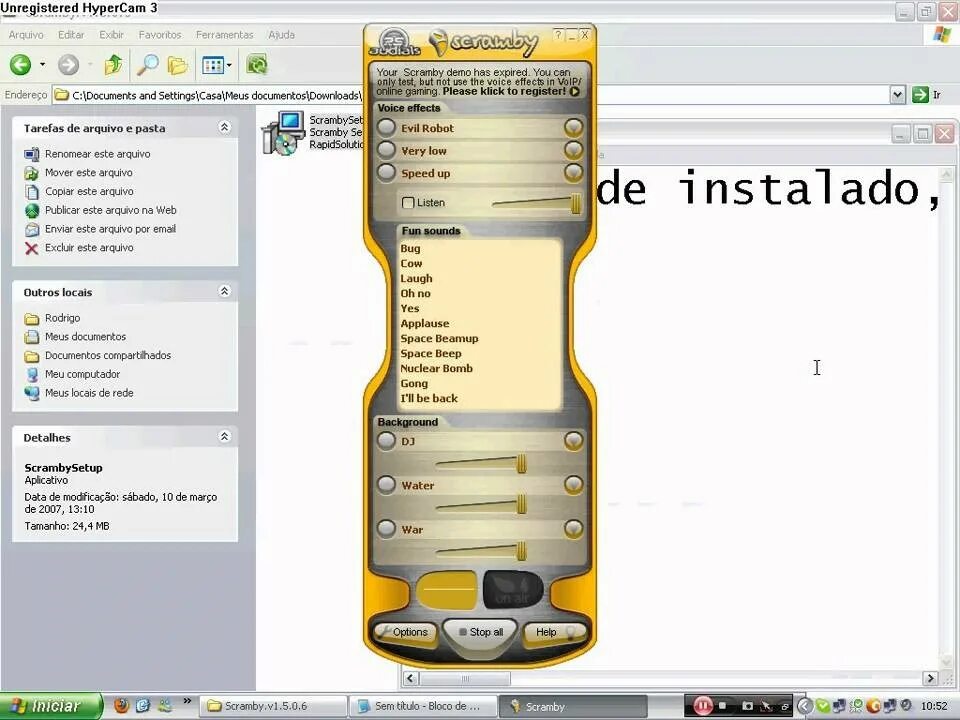Click the tray expand arrow icon

pyautogui.click(x=804, y=706)
